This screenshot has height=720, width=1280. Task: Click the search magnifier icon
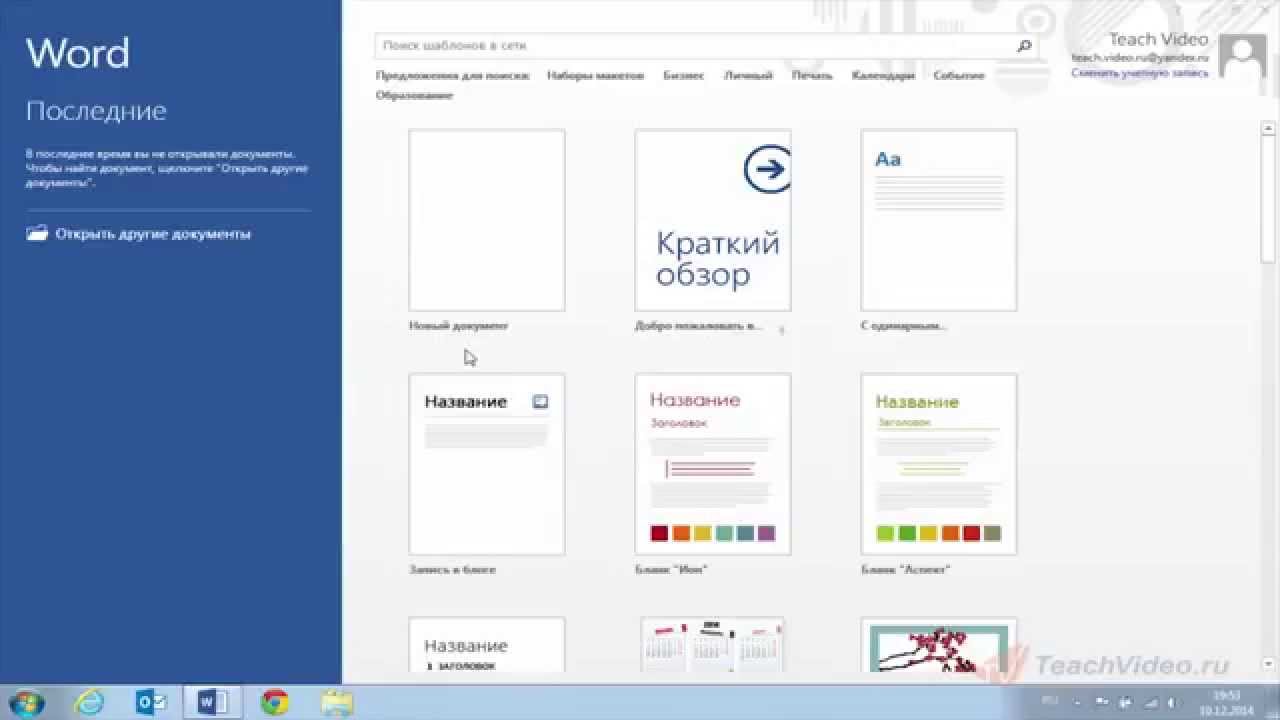[1024, 46]
